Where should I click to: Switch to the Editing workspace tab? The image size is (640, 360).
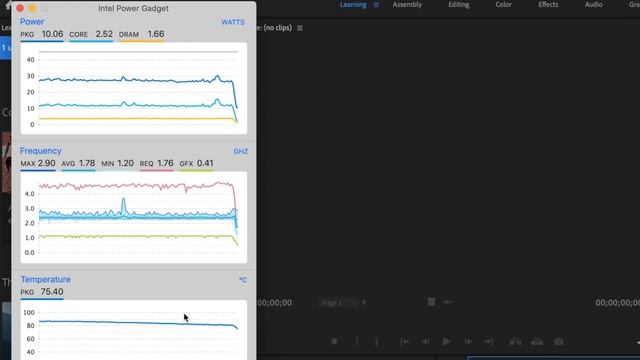[459, 5]
